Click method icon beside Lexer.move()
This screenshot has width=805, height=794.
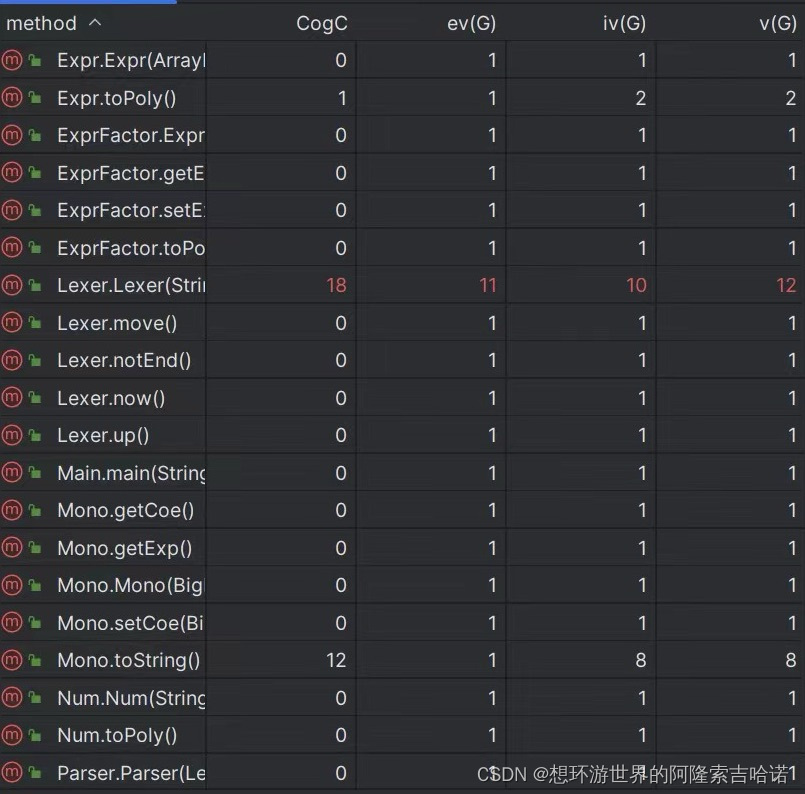point(11,322)
